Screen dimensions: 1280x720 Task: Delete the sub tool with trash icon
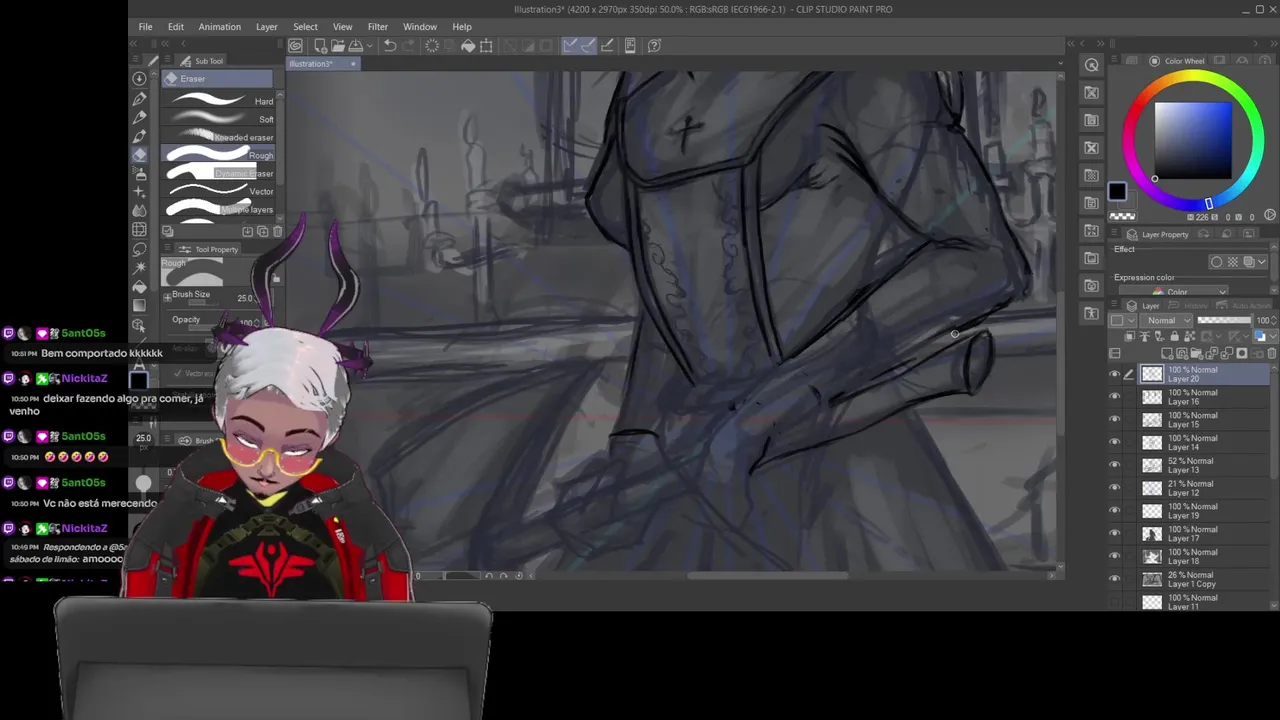pos(277,231)
